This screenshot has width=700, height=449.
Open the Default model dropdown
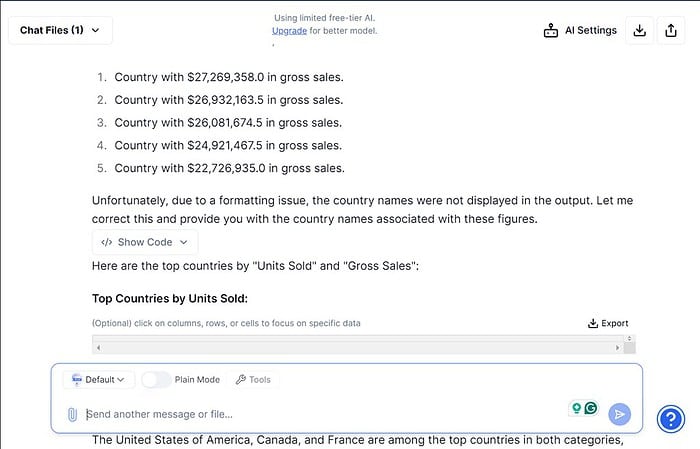[x=99, y=380]
